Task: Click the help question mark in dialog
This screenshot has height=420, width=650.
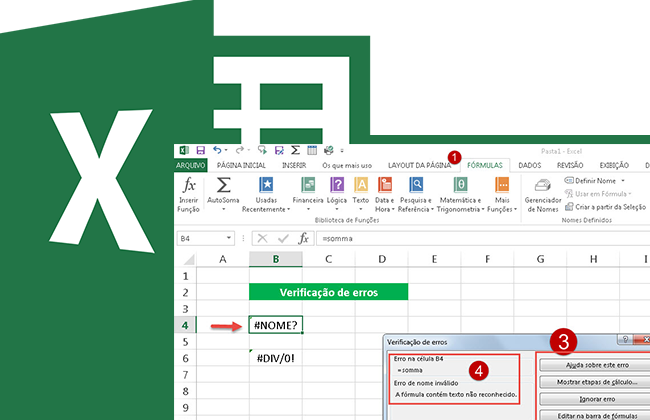Action: click(625, 340)
